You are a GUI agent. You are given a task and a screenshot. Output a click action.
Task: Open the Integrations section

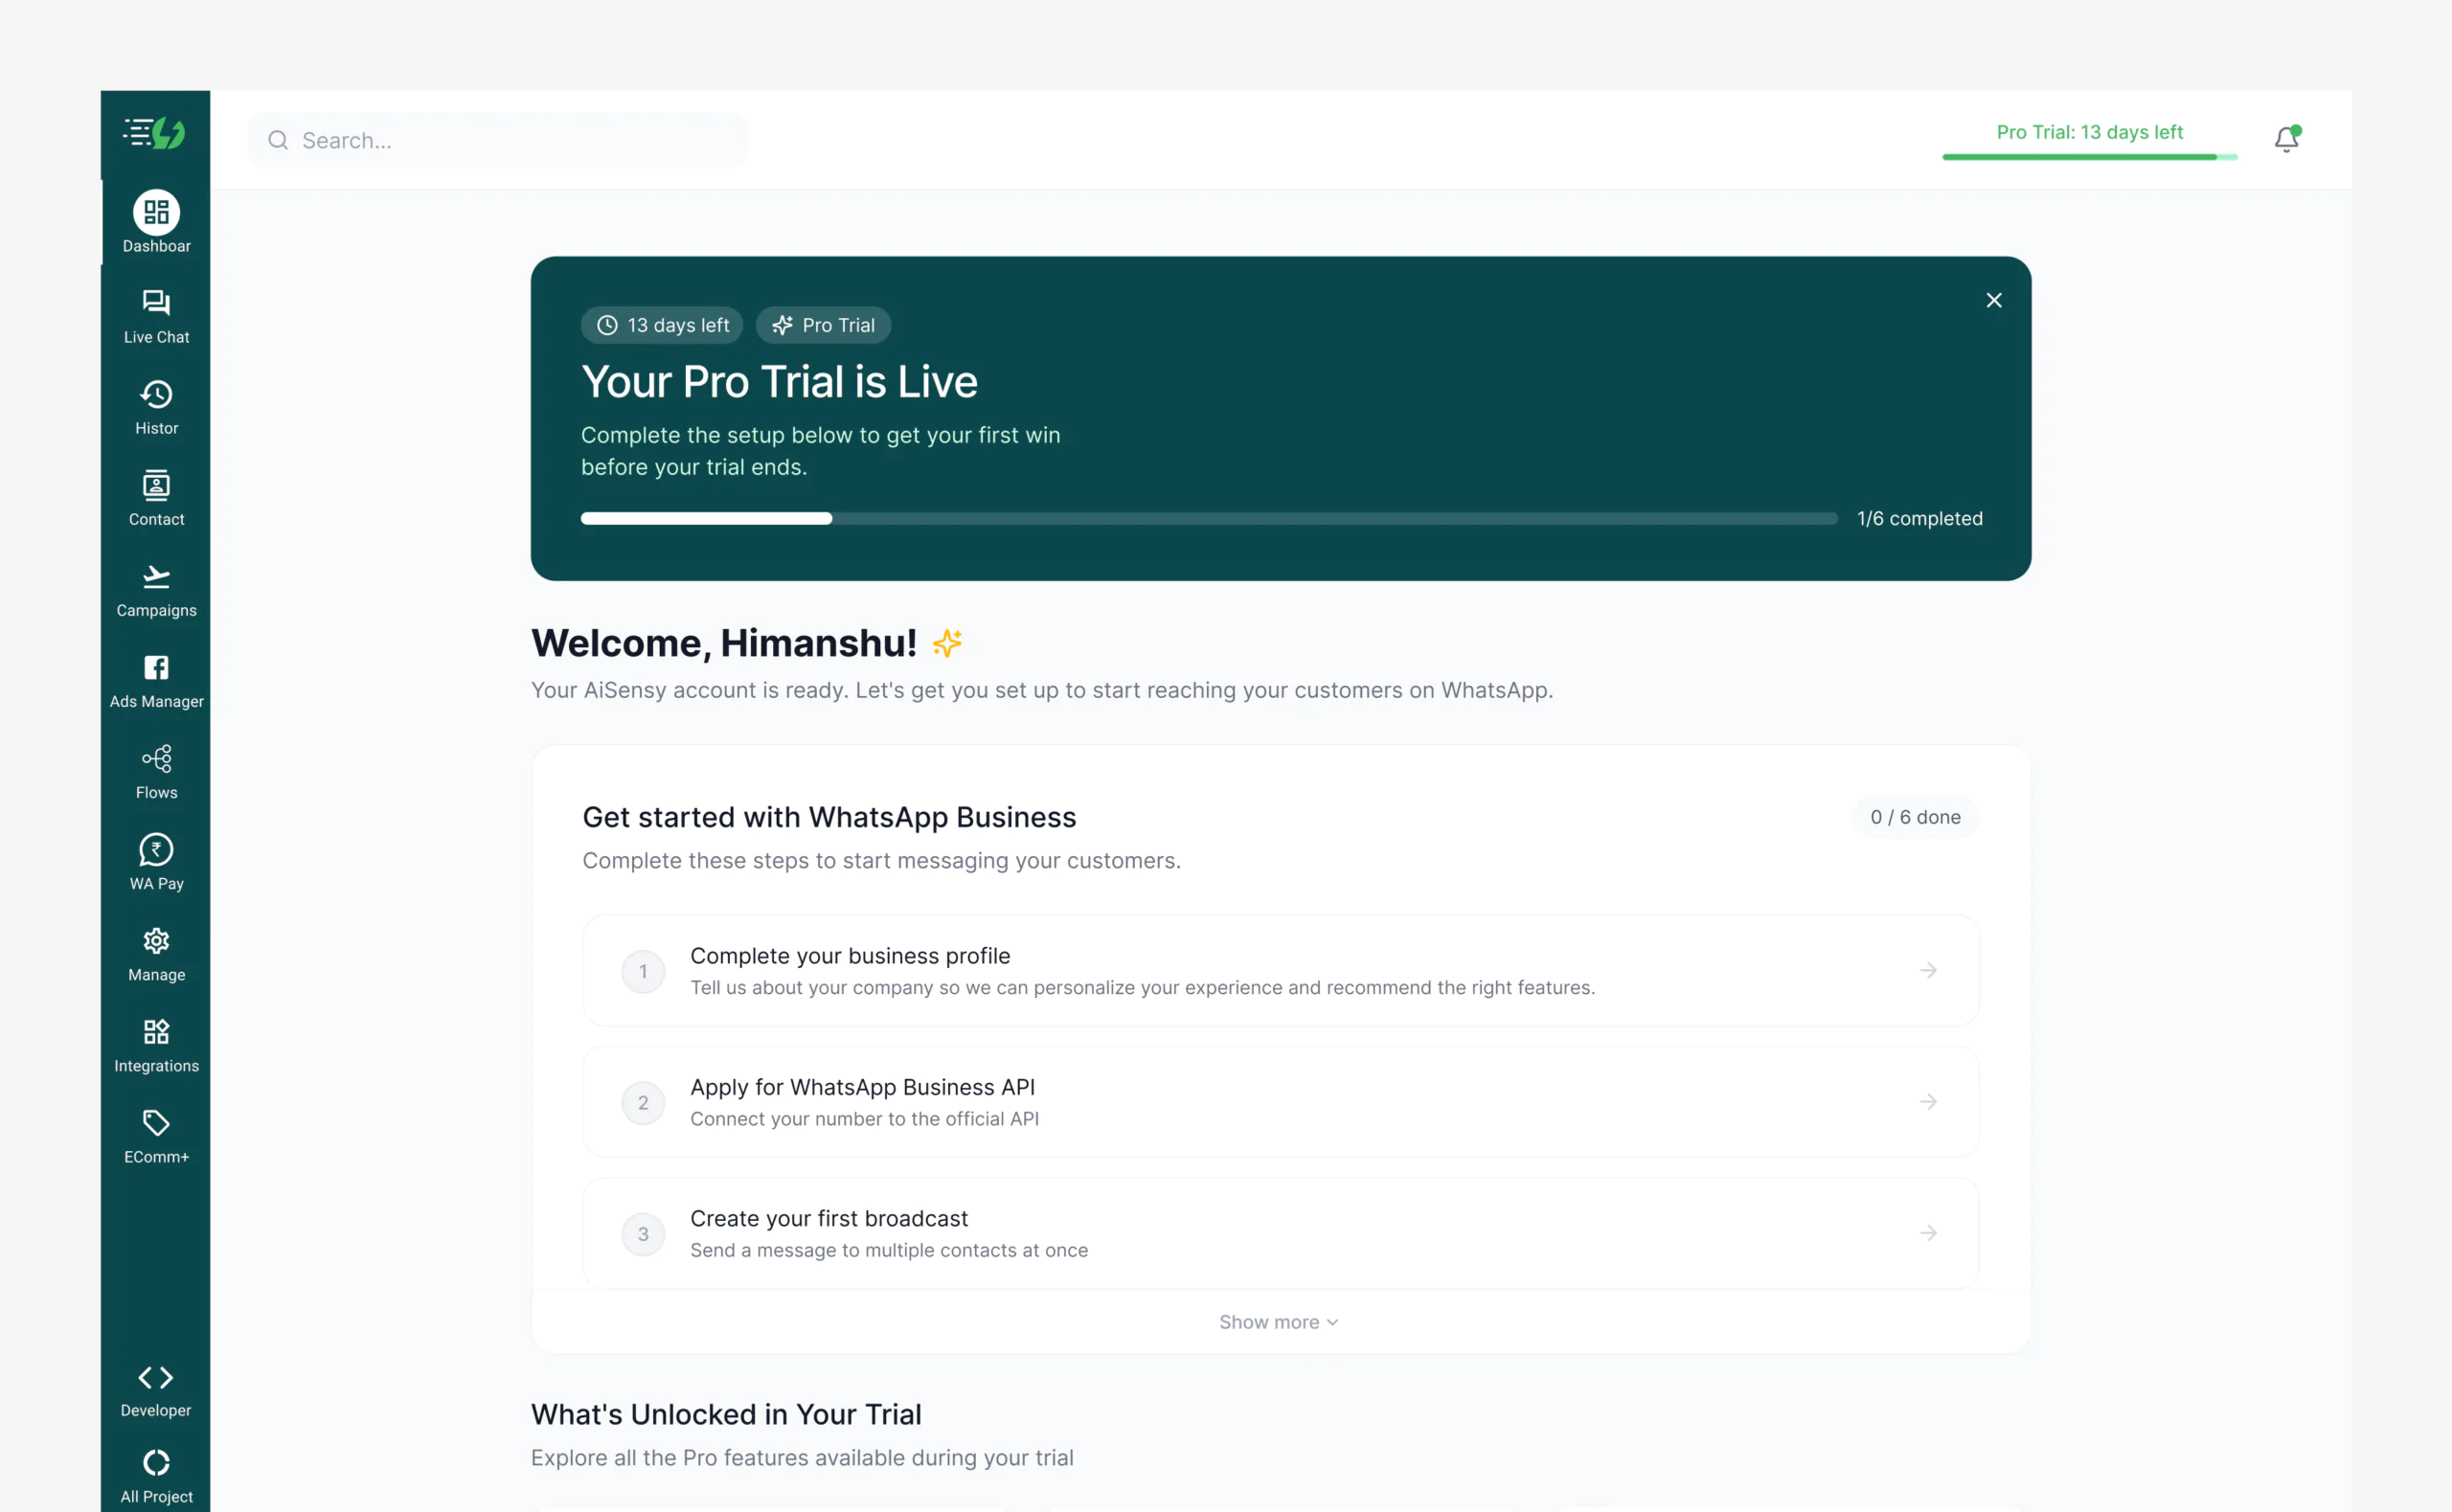(155, 1044)
